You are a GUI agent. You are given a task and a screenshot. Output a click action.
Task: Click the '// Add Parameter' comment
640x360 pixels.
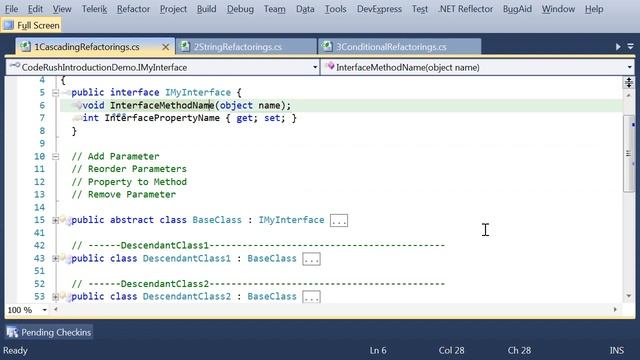coord(116,156)
